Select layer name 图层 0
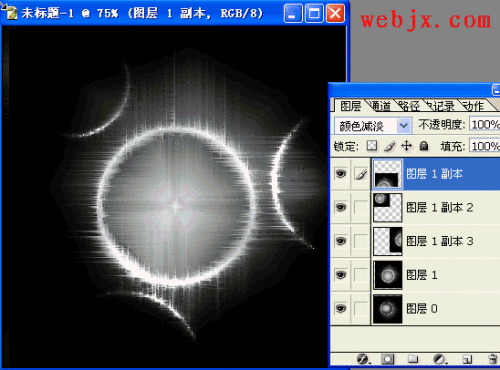The height and width of the screenshot is (370, 500). (422, 308)
